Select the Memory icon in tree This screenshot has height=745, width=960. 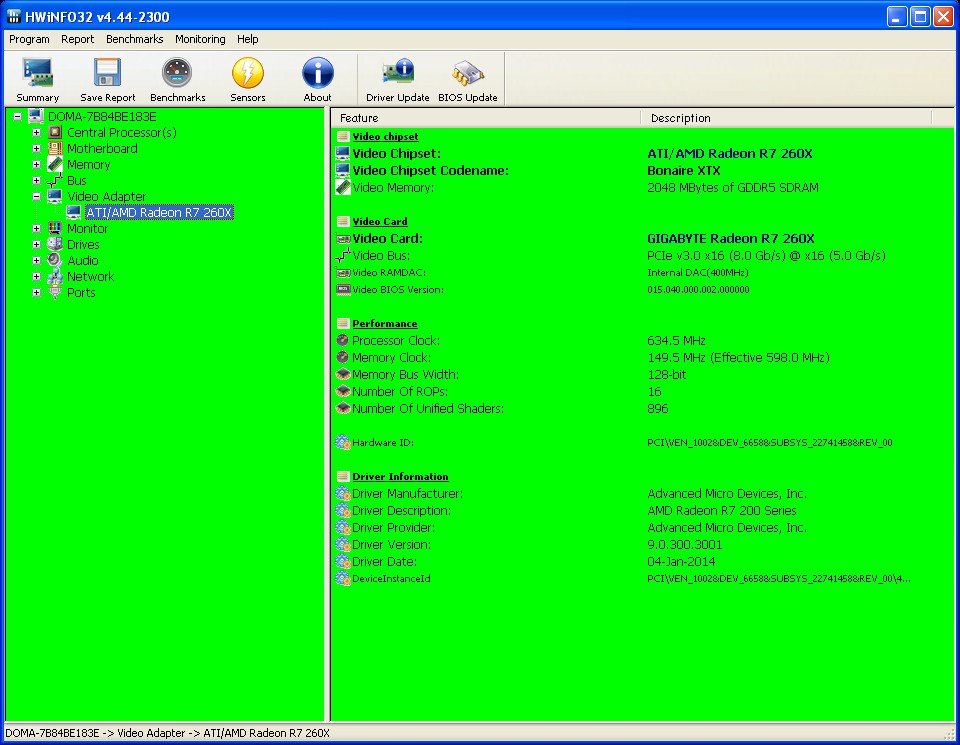55,165
